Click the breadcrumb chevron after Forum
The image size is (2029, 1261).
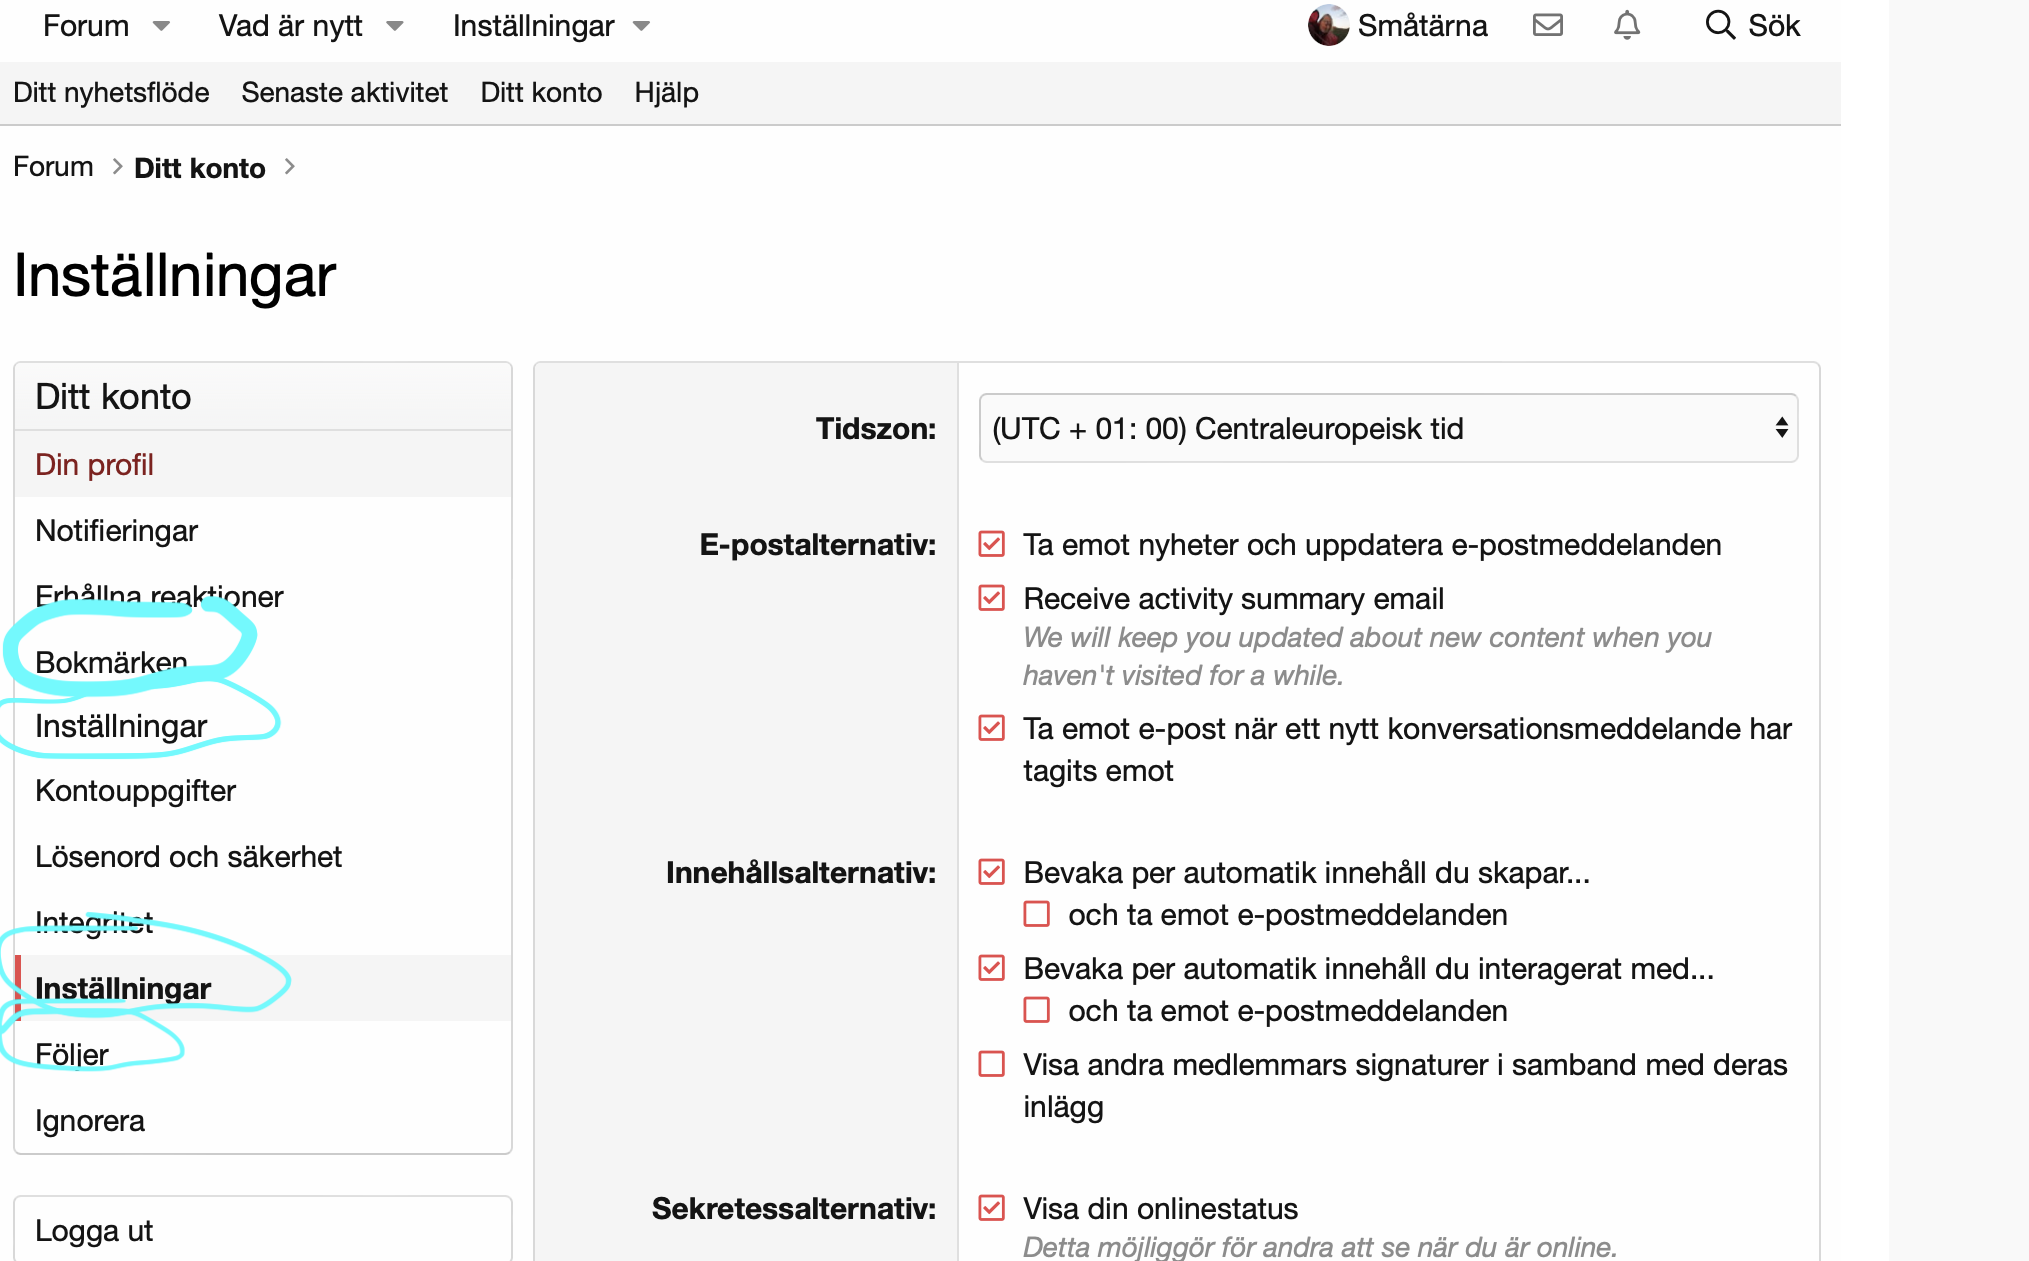116,167
